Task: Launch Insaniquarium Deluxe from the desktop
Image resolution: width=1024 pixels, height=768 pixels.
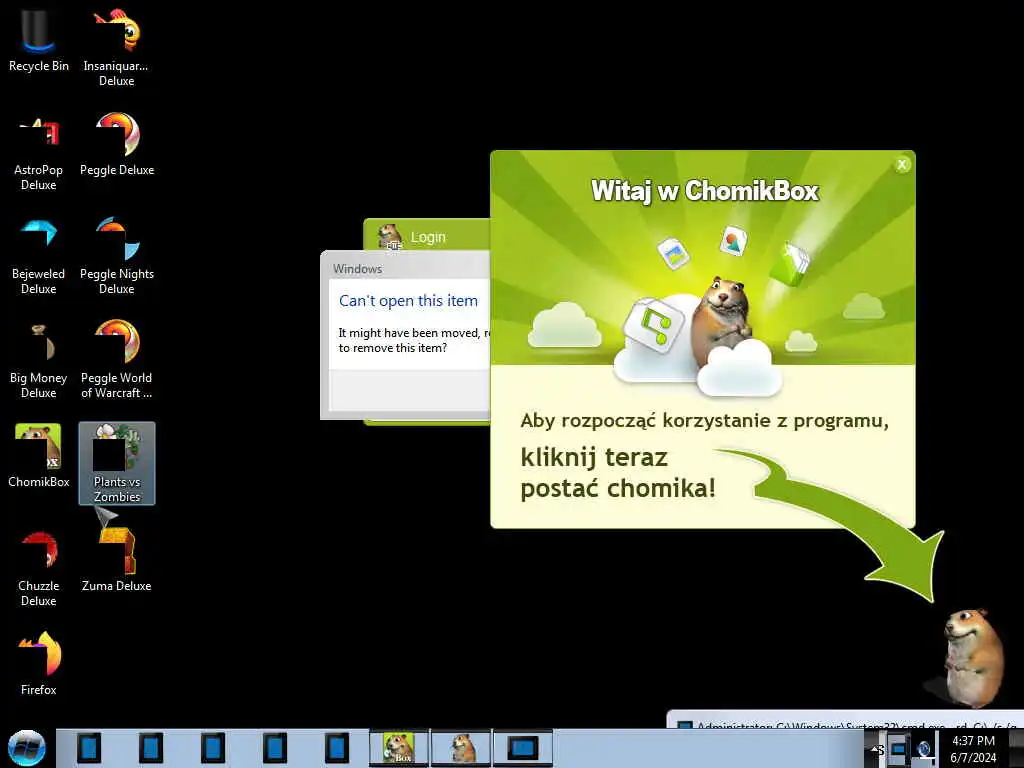Action: [x=116, y=46]
